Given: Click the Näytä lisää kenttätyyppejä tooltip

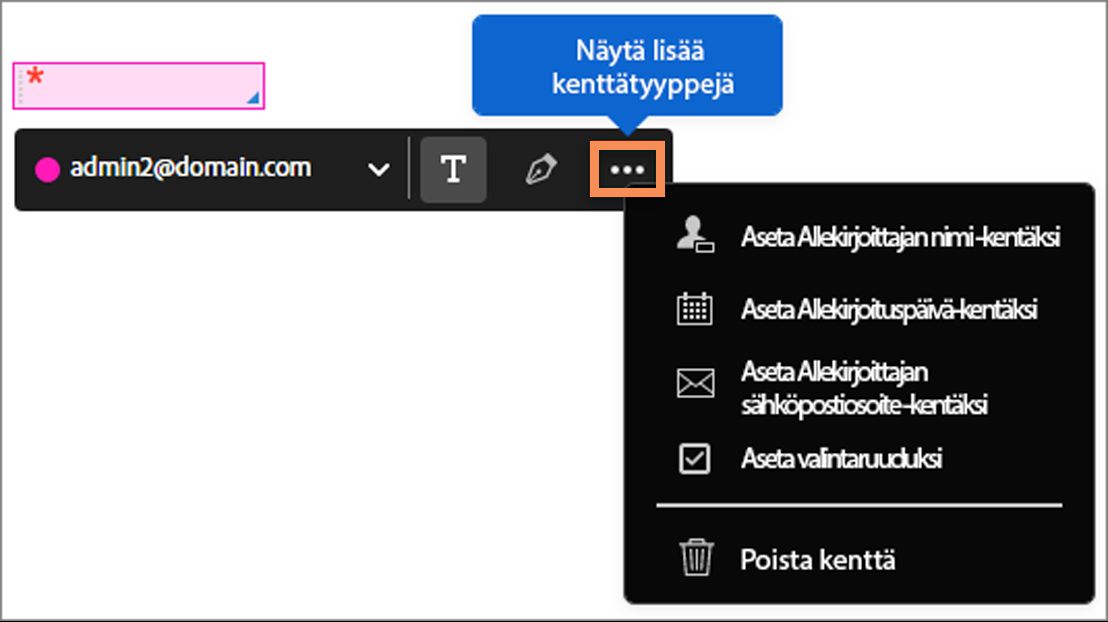Looking at the screenshot, I should 627,63.
